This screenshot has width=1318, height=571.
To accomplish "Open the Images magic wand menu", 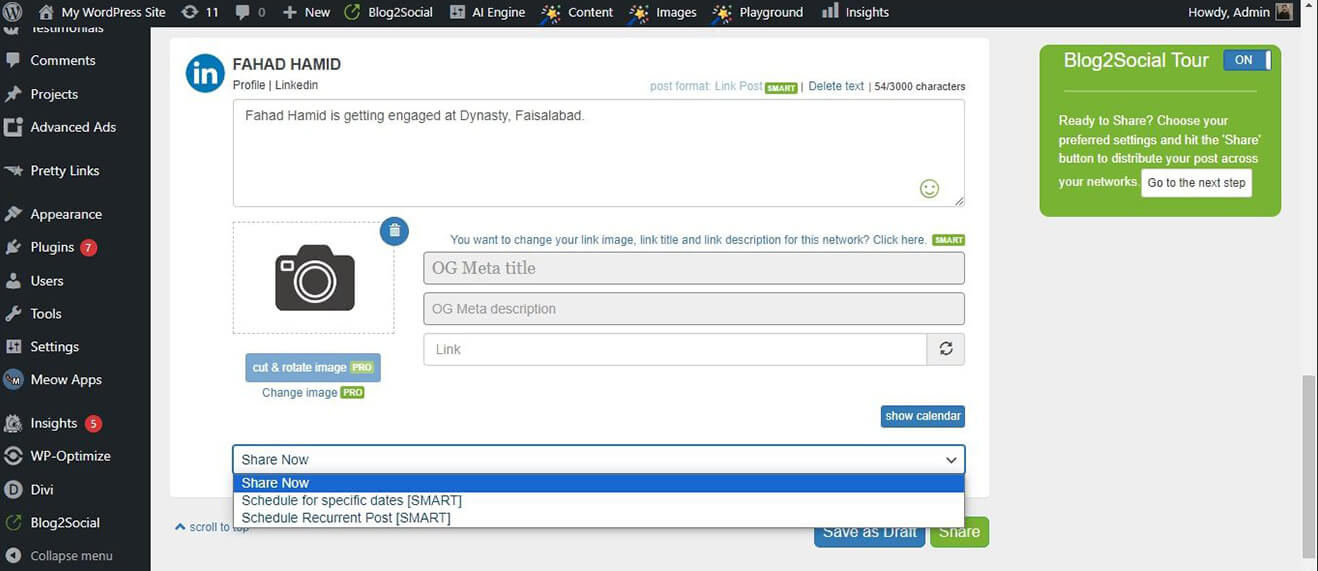I will click(663, 12).
